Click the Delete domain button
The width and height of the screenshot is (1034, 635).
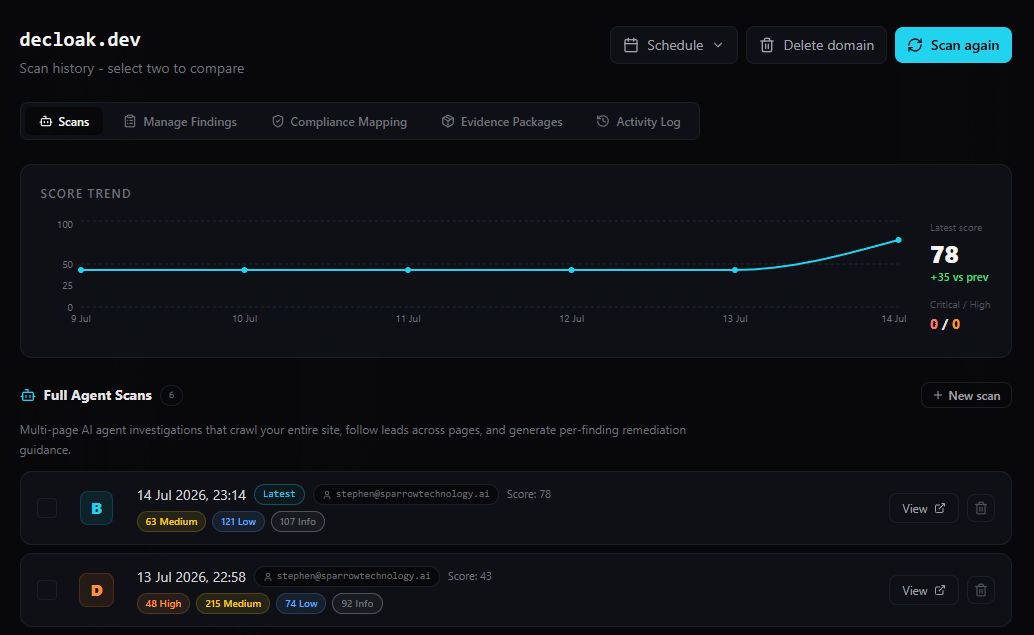(x=816, y=45)
